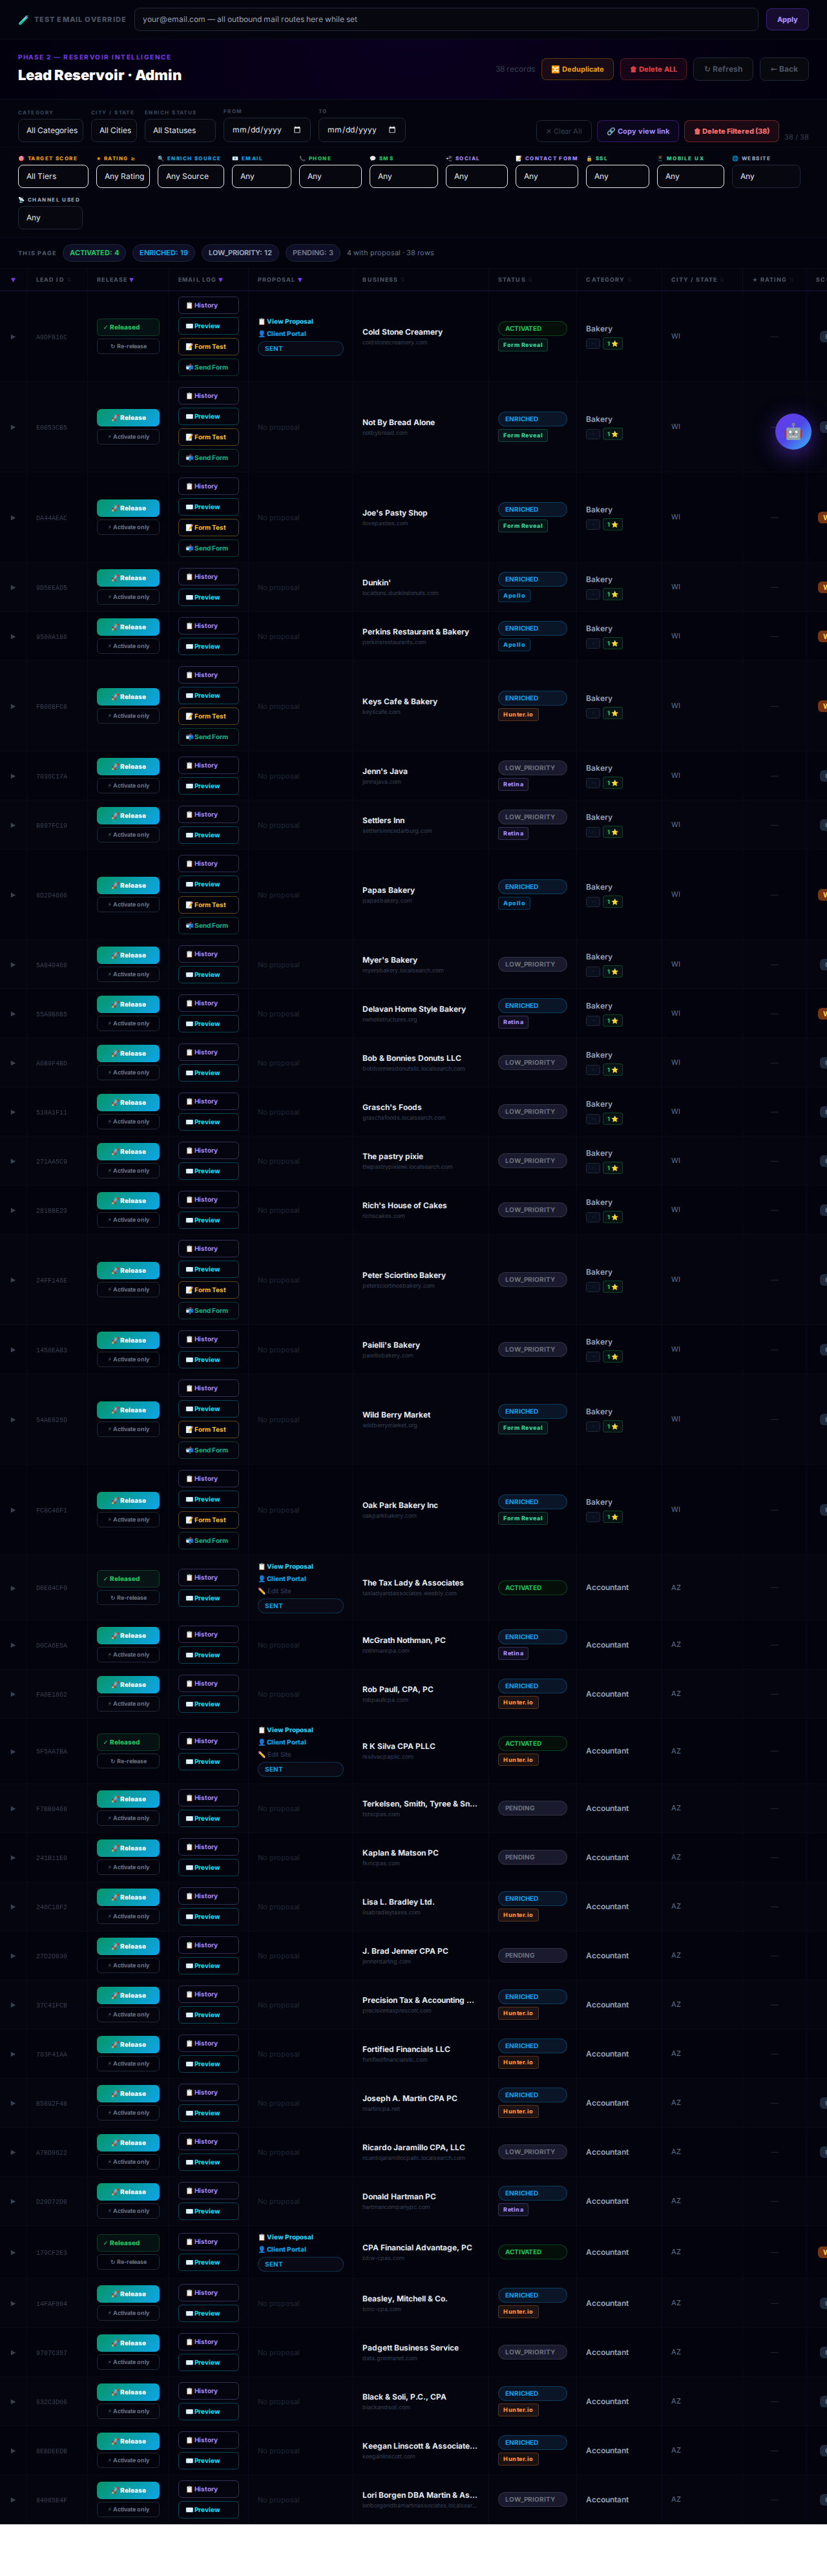Expand the Cold Stone Creamery row

pos(13,337)
